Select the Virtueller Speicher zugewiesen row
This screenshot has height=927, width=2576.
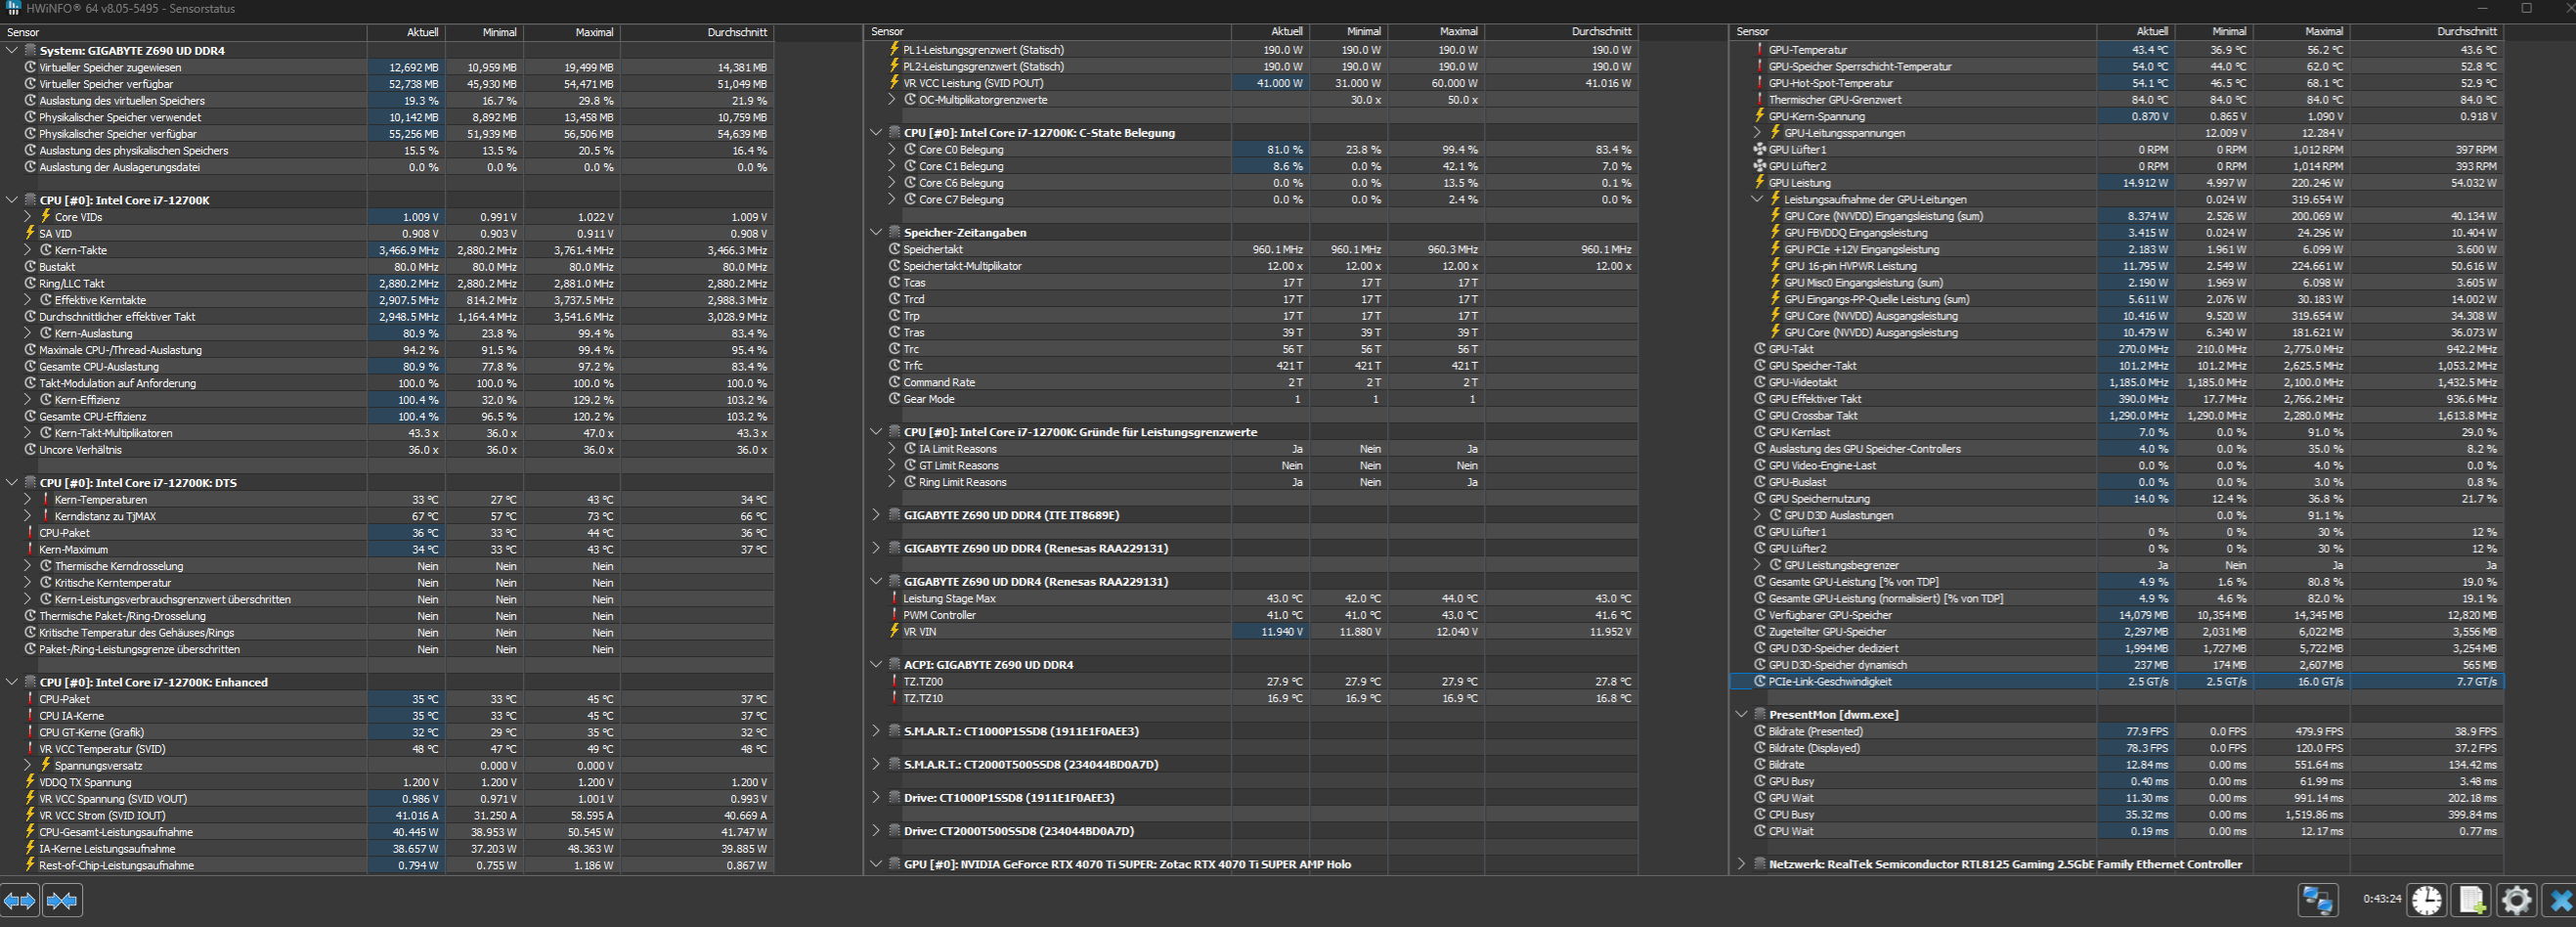pos(387,67)
